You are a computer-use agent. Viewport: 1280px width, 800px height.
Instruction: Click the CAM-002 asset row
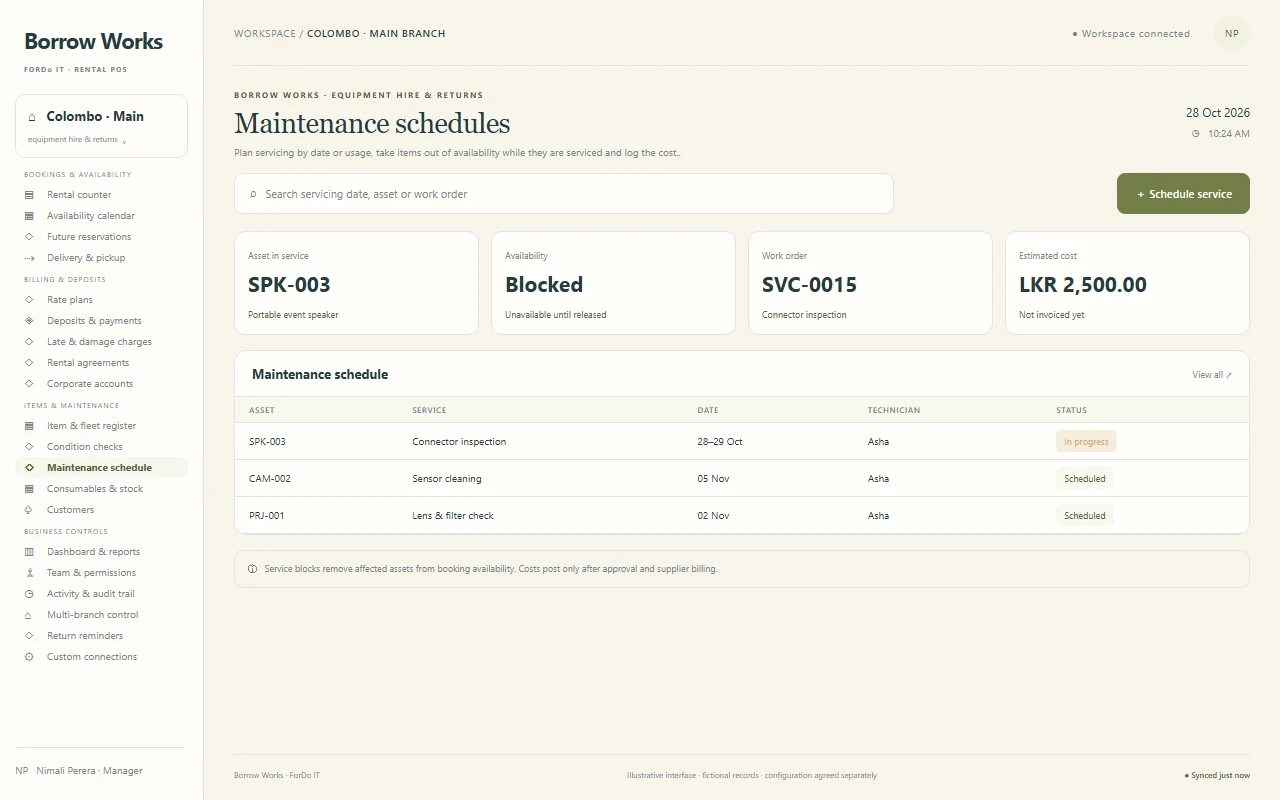(742, 479)
